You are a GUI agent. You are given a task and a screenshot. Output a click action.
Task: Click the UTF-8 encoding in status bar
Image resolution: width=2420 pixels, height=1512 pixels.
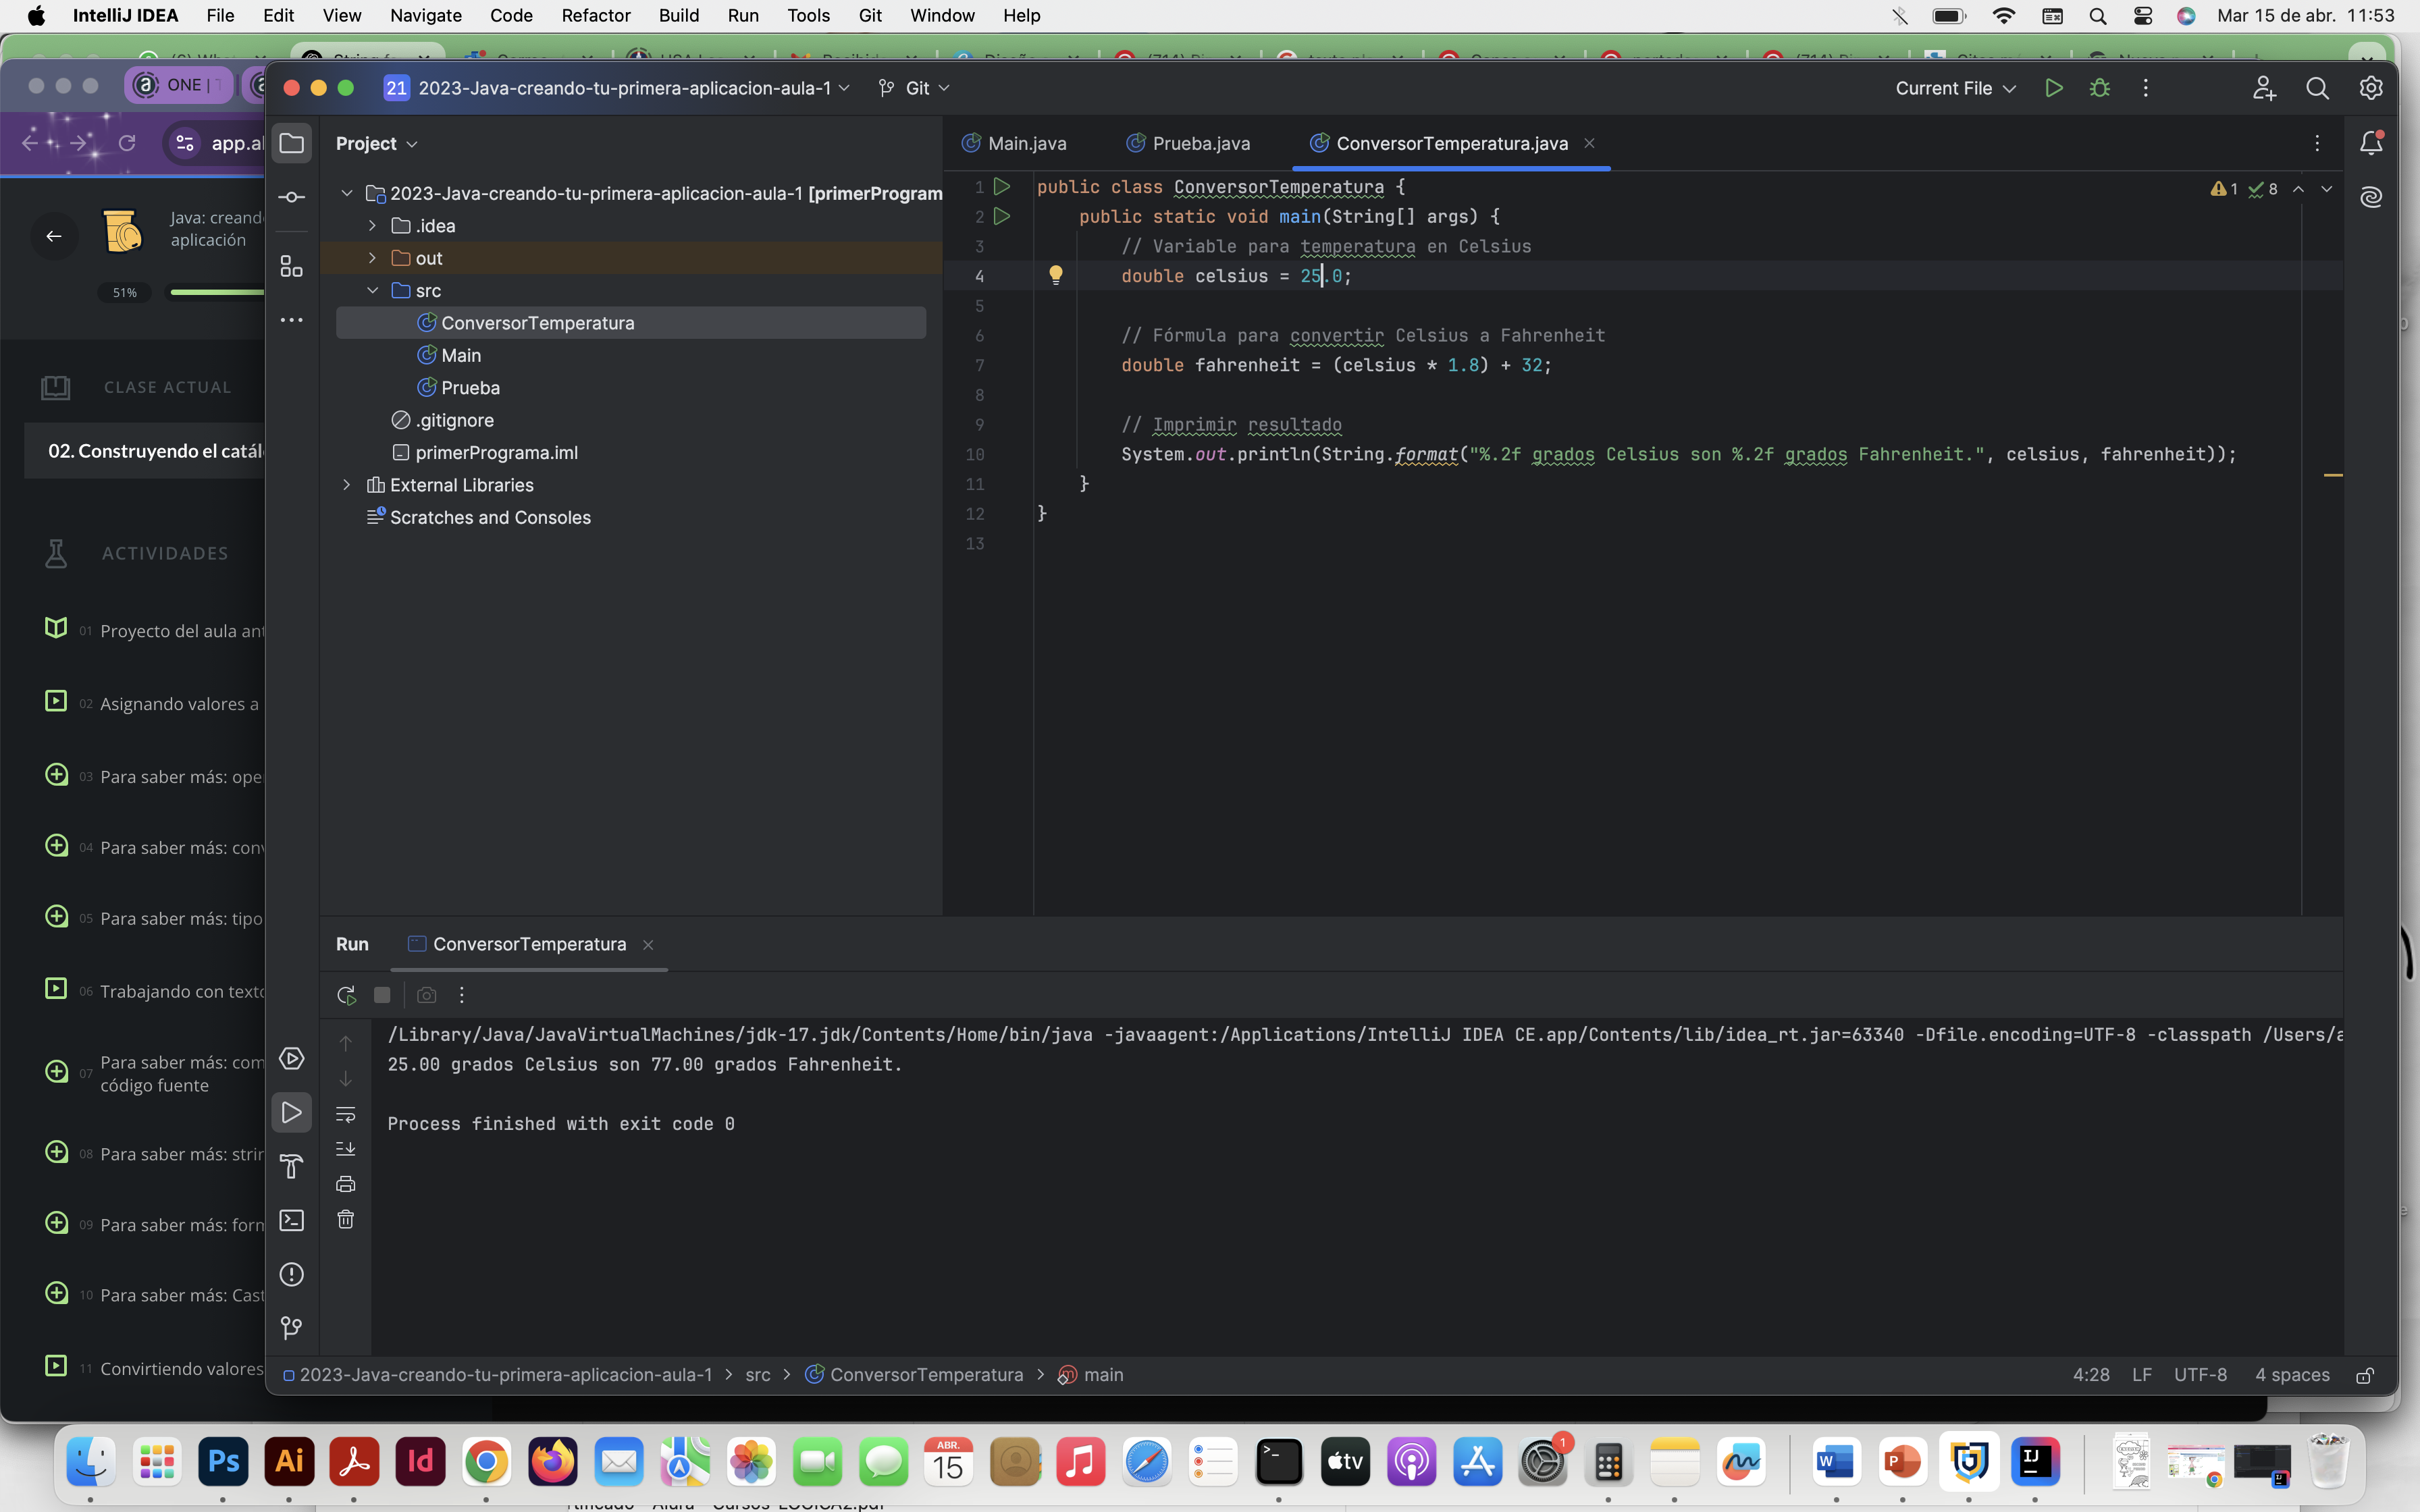[x=2200, y=1375]
